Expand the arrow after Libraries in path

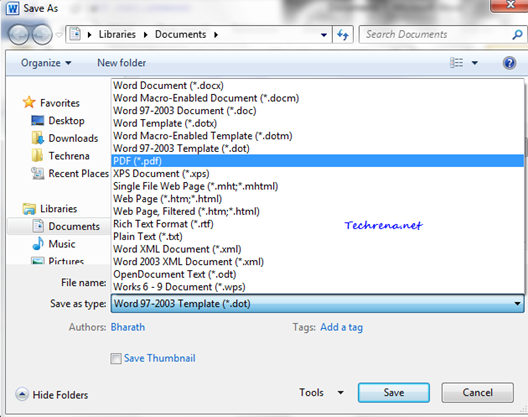[145, 35]
